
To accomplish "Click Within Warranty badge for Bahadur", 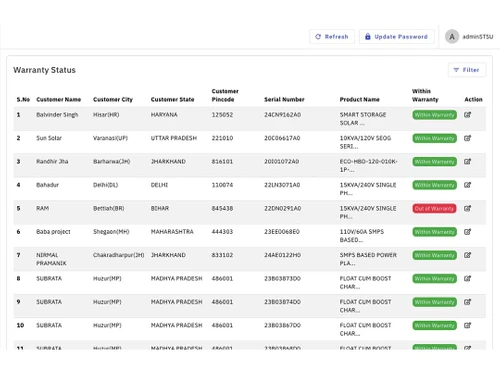I will 434,185.
